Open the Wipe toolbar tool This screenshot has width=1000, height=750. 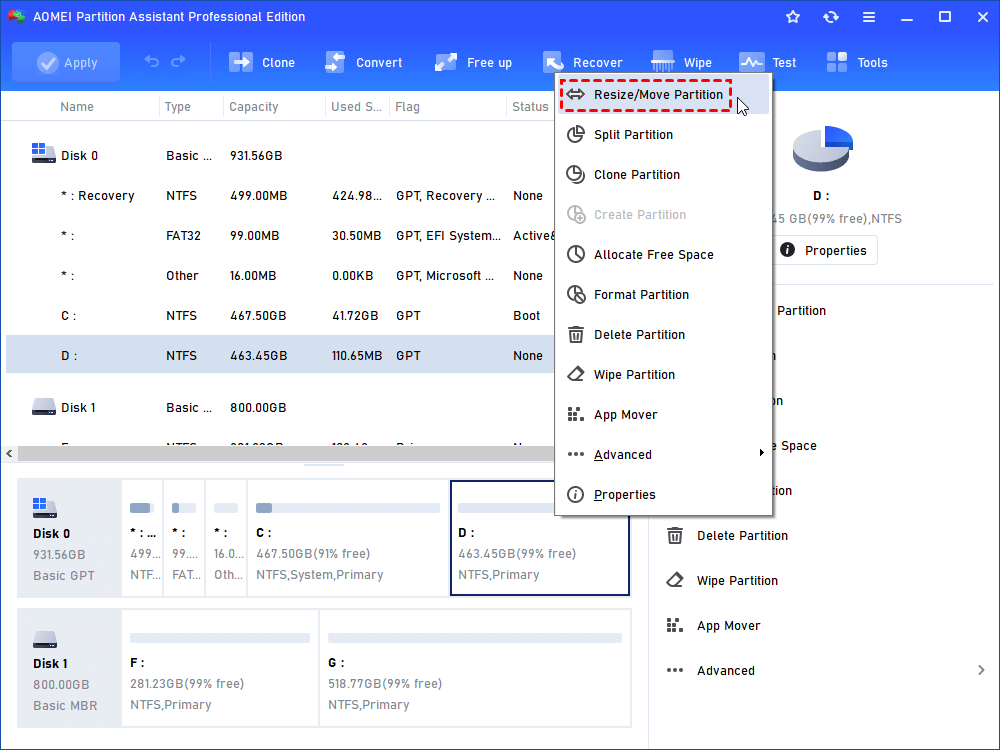(x=681, y=62)
